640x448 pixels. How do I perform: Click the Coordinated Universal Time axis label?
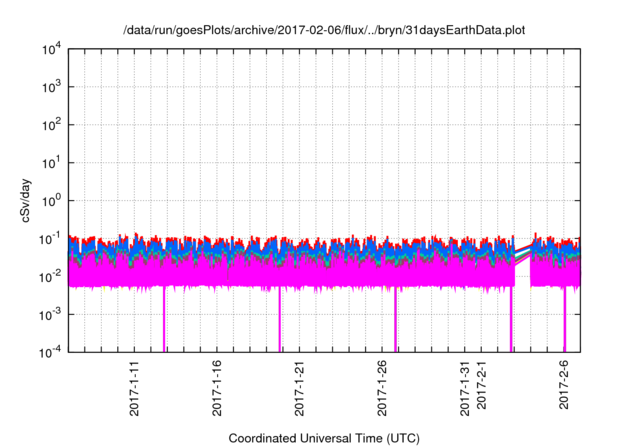point(324,438)
